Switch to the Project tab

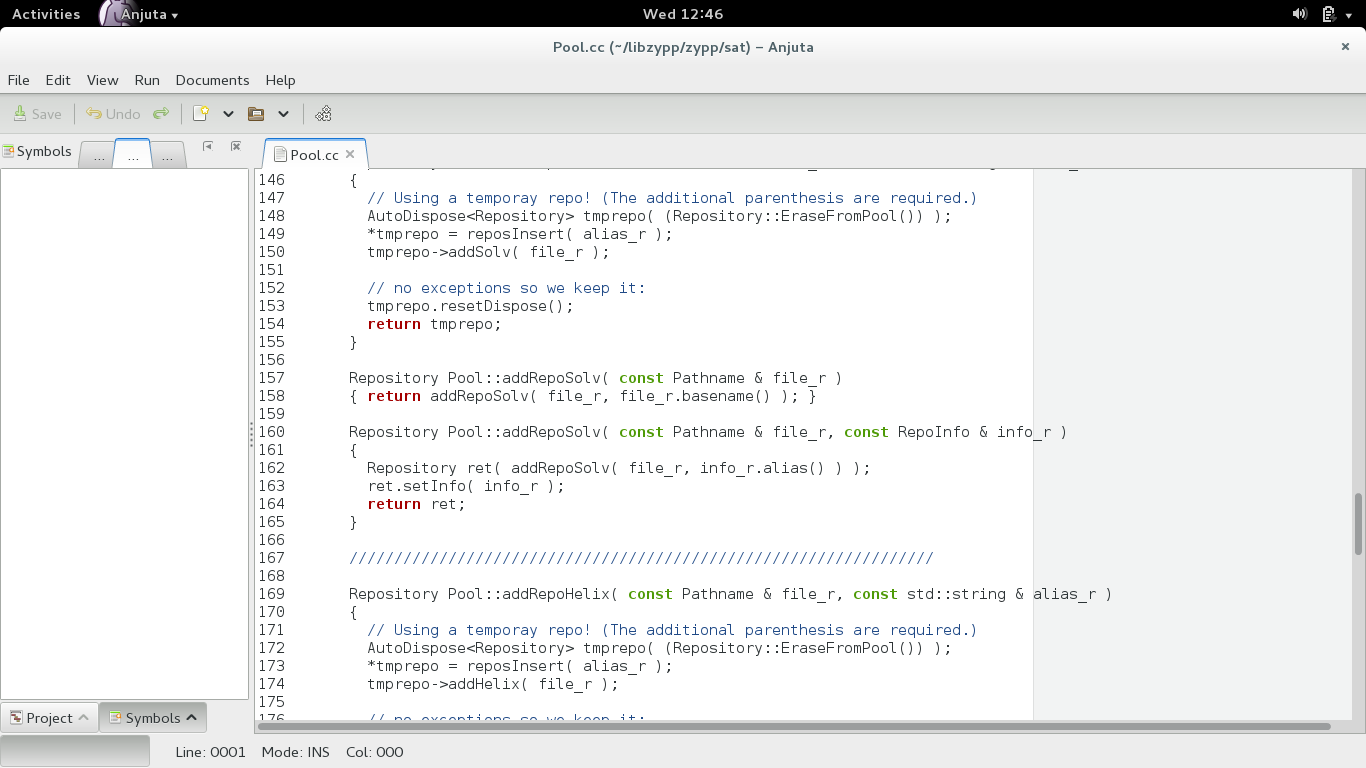click(49, 718)
